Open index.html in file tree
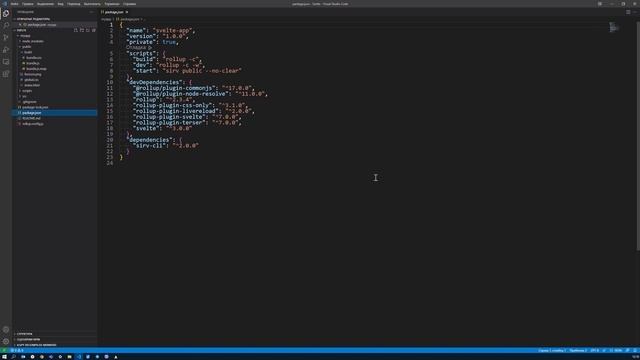 [x=32, y=85]
